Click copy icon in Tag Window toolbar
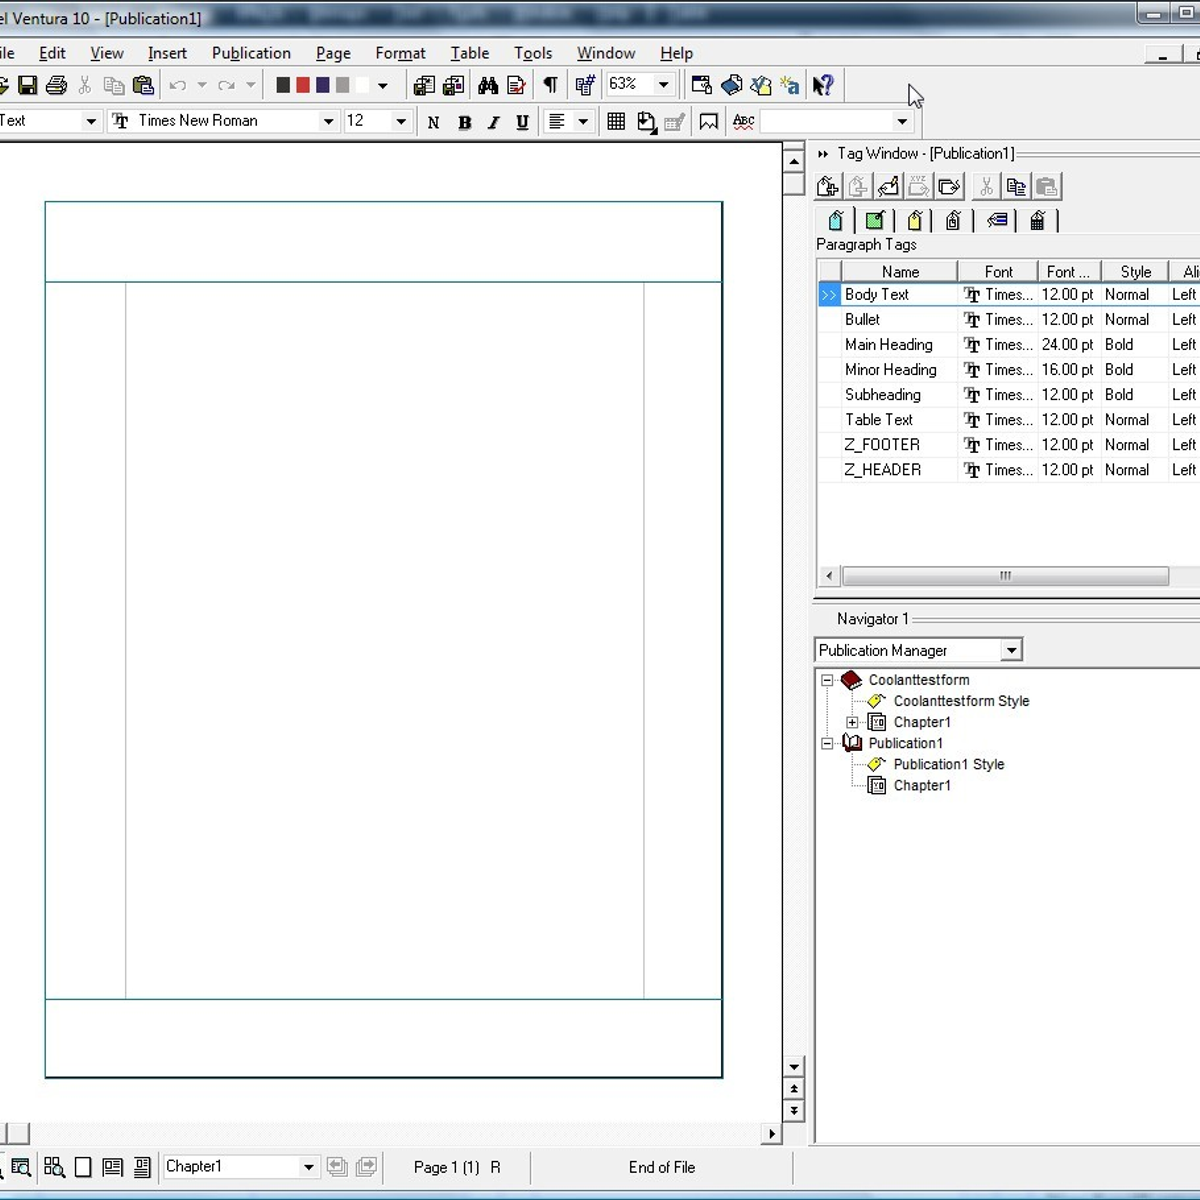Viewport: 1200px width, 1200px height. [1016, 186]
